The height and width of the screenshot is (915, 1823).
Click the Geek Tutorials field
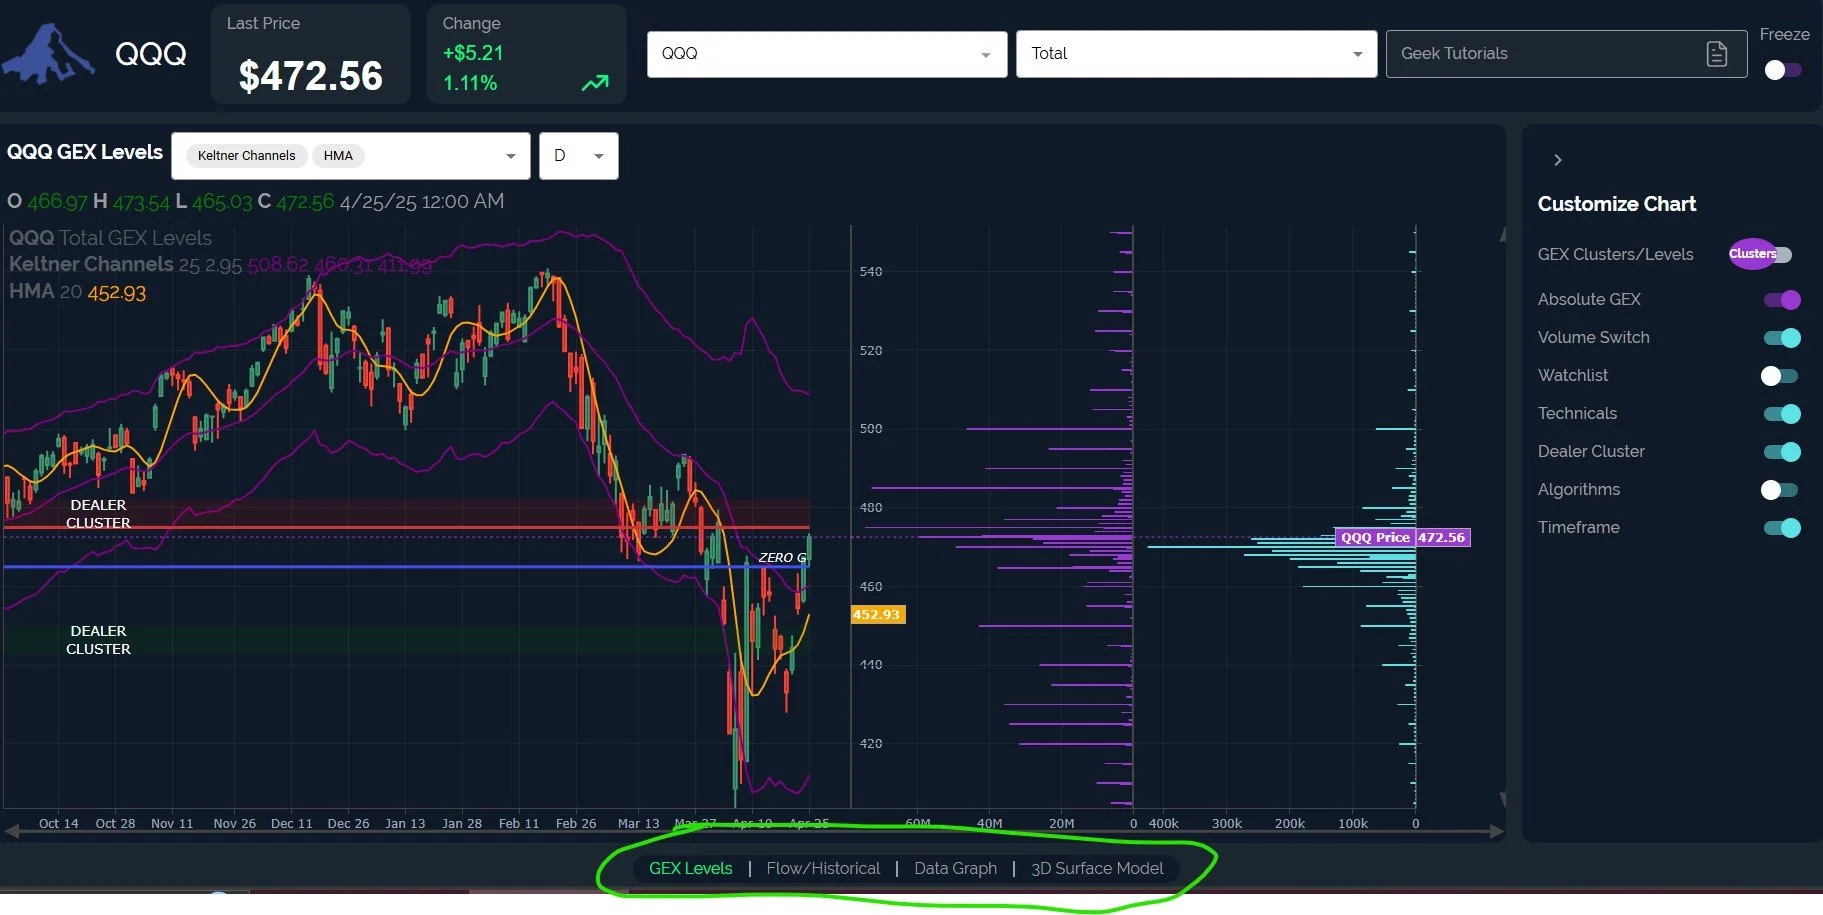click(x=1566, y=54)
